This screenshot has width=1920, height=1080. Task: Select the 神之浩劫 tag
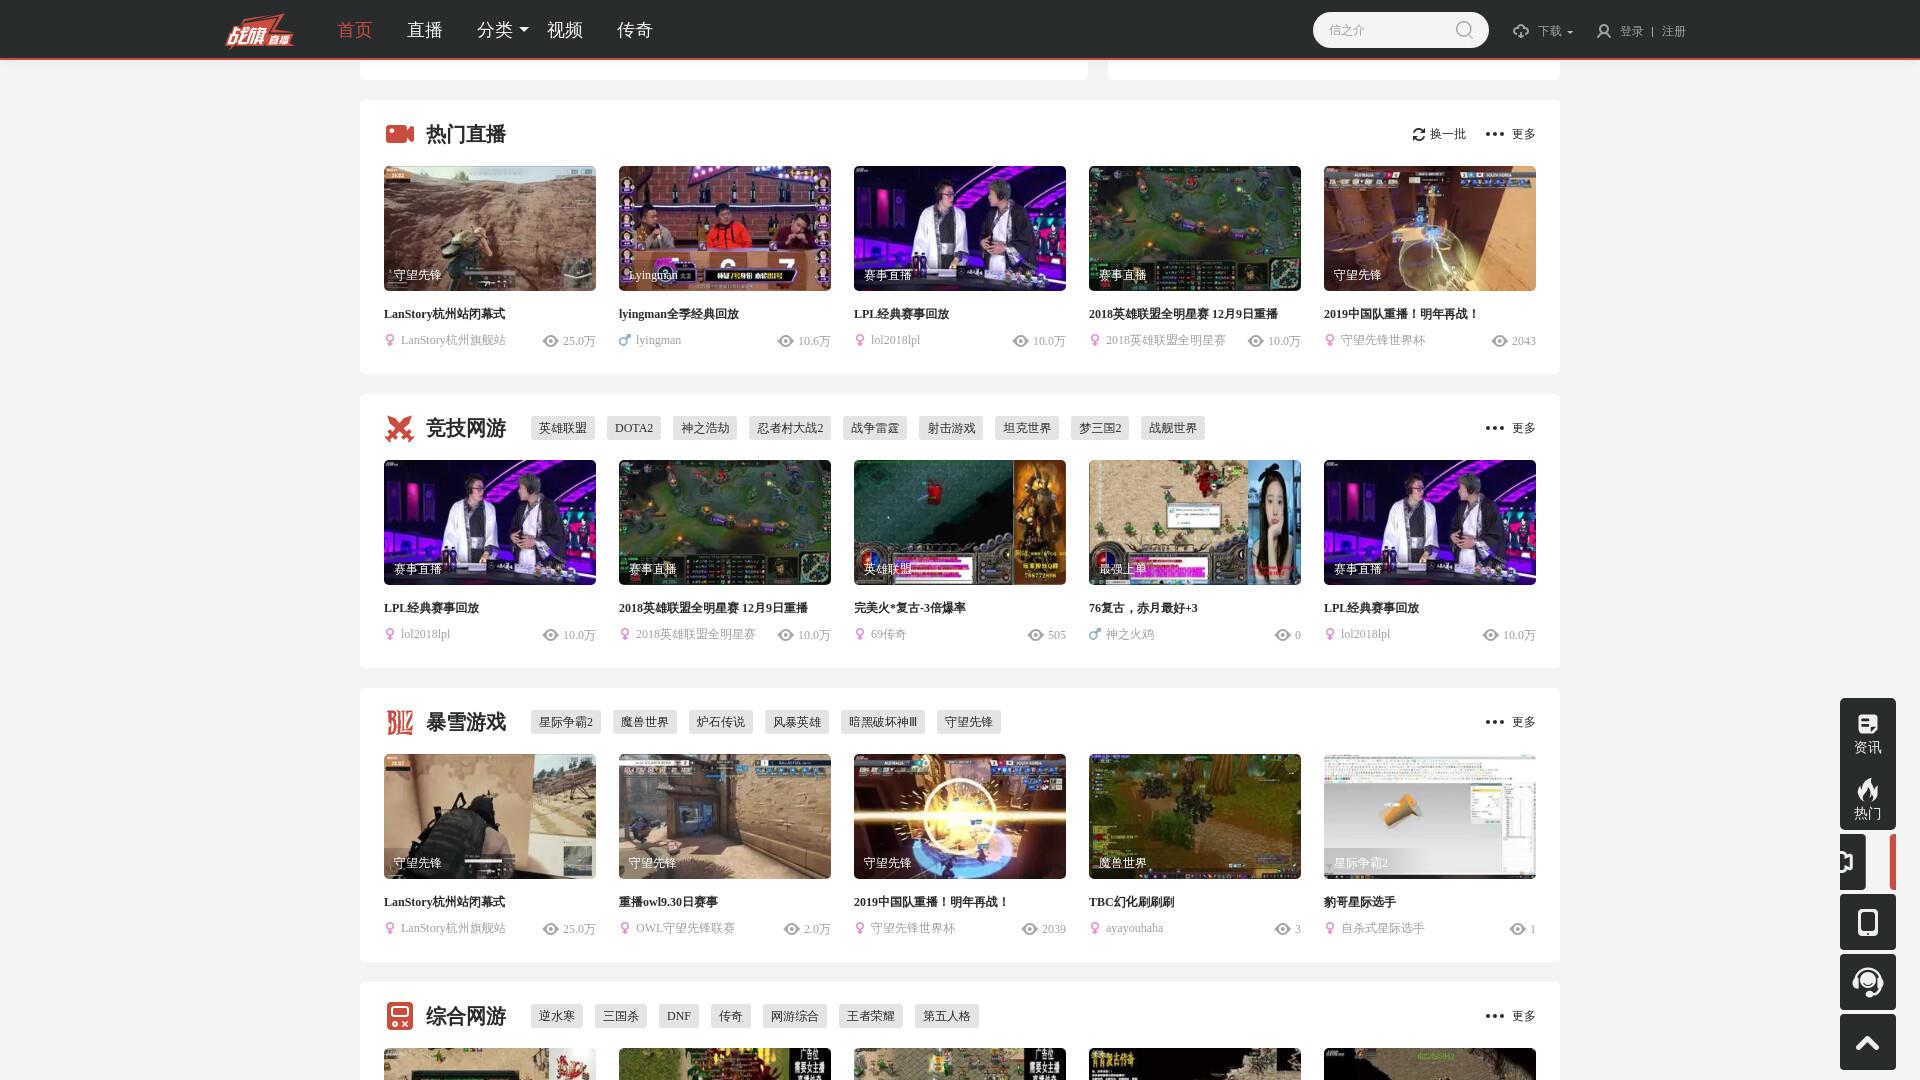point(705,428)
